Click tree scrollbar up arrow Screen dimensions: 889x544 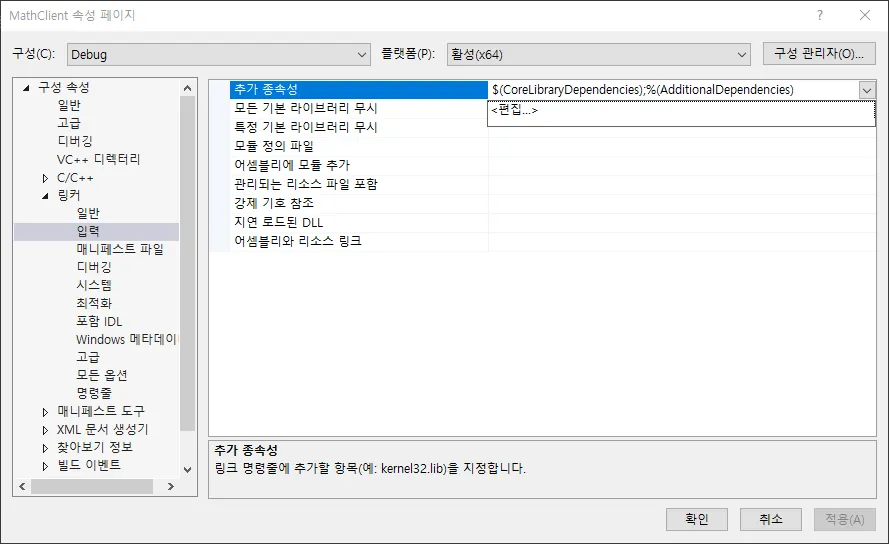click(188, 88)
